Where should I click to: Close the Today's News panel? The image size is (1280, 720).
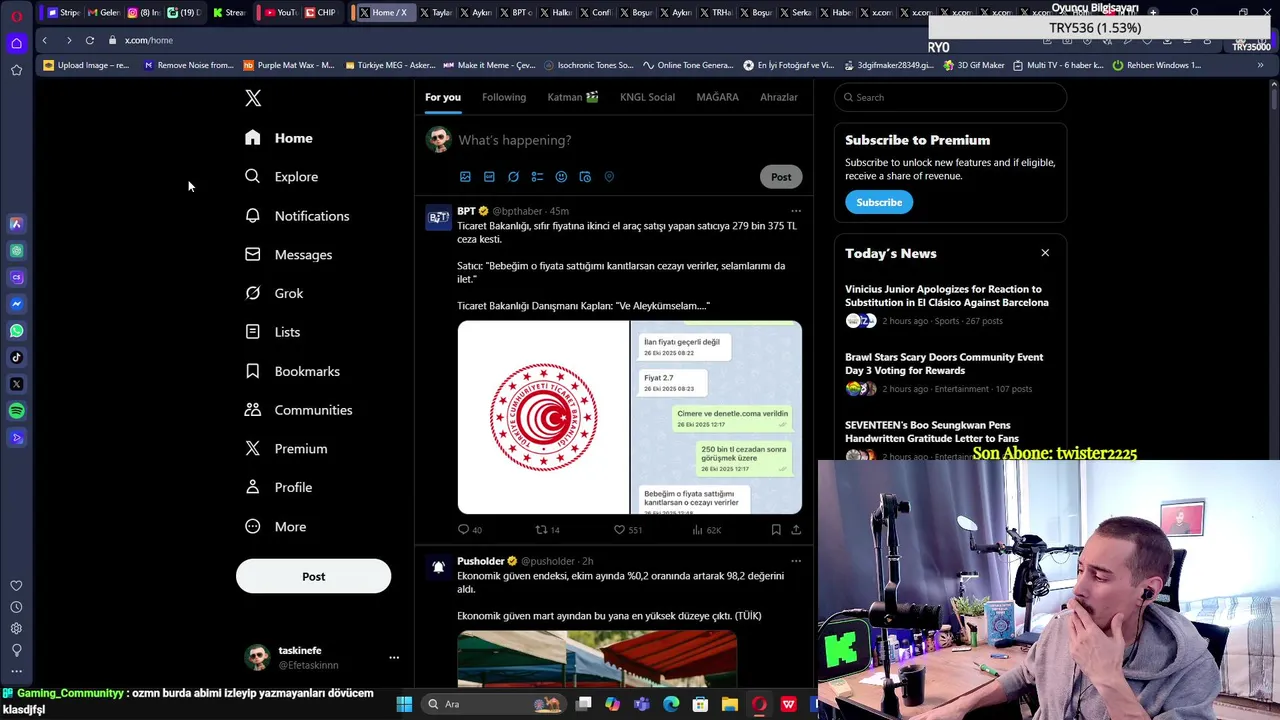tap(1045, 253)
